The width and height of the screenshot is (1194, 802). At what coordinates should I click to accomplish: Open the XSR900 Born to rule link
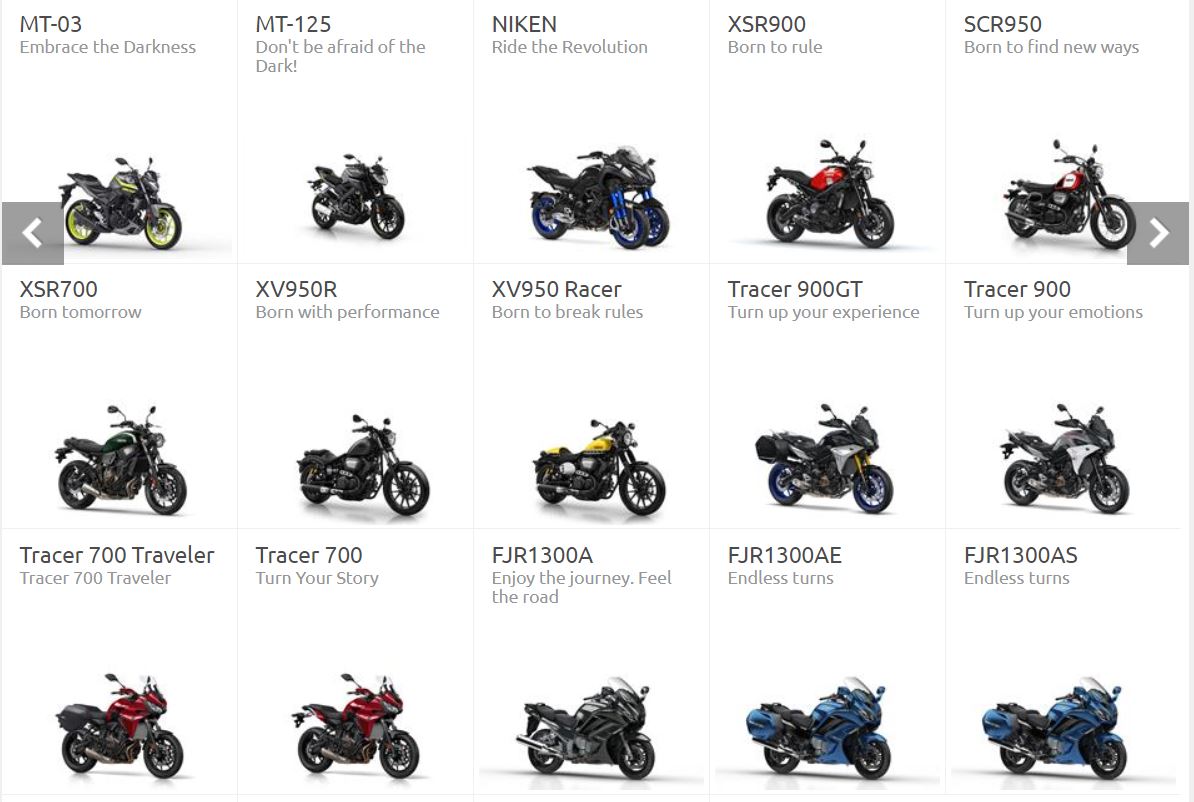(774, 47)
